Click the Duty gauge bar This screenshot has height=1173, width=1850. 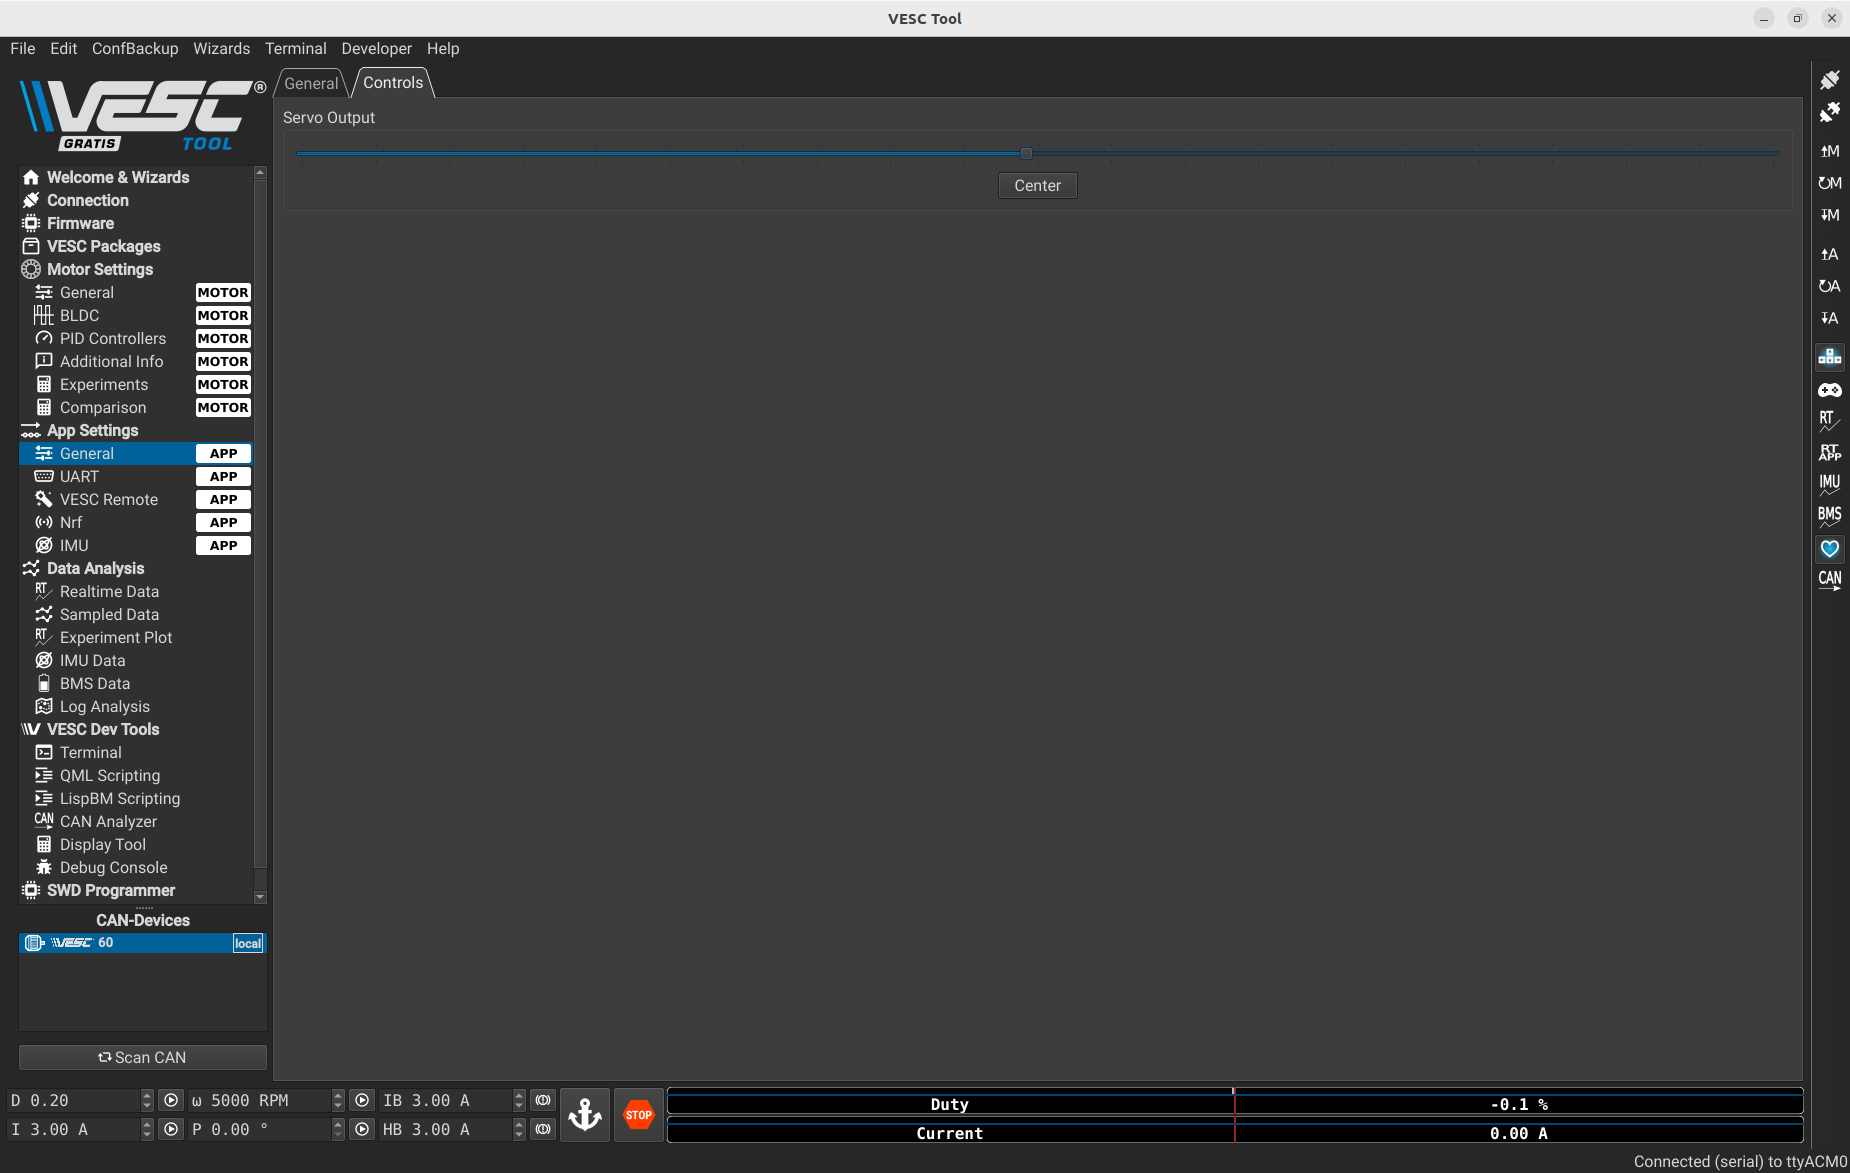pos(1235,1103)
